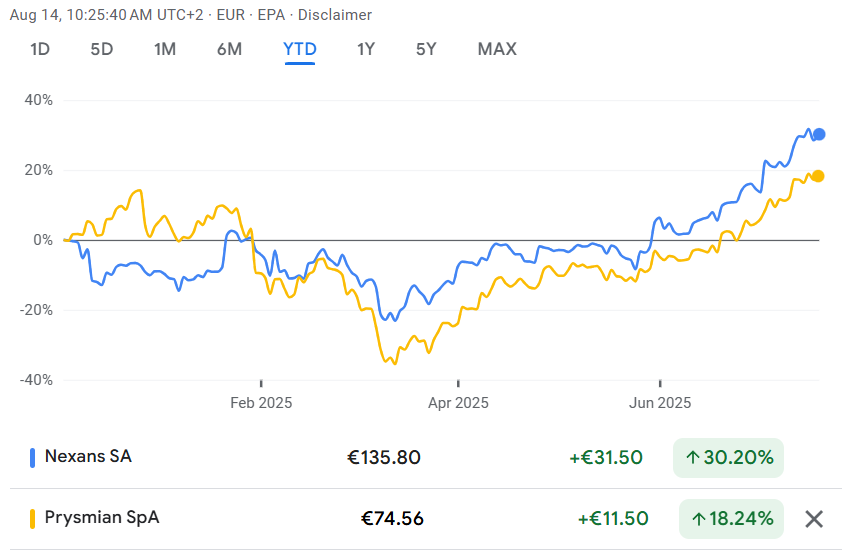
Task: Click the blue Nexans SA legend color bar
Action: (32, 458)
